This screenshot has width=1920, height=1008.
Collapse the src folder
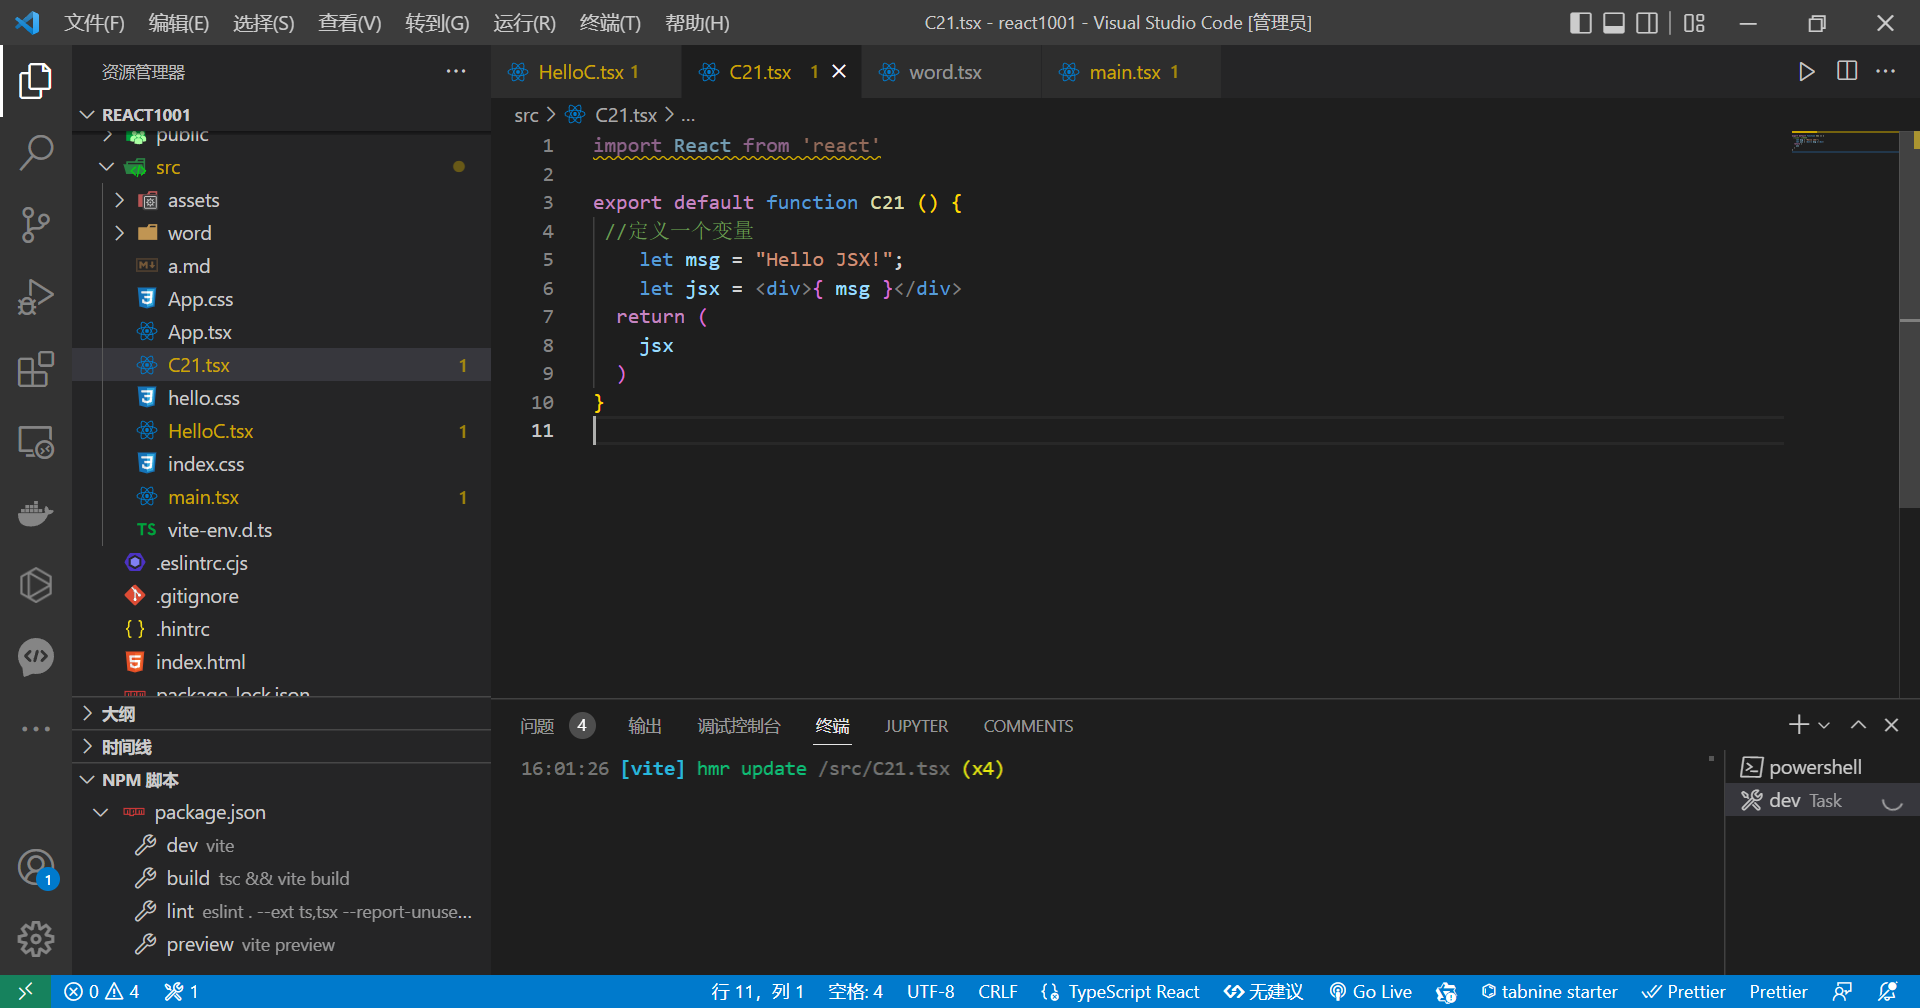click(107, 167)
